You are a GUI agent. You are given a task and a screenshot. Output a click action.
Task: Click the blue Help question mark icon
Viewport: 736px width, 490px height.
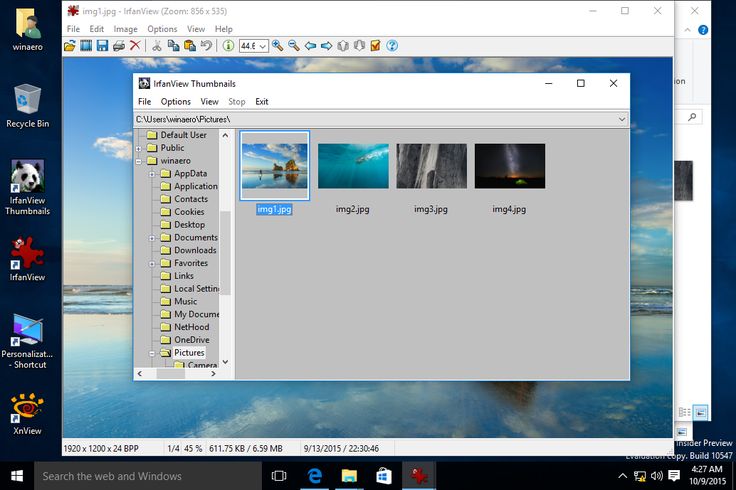coord(392,46)
